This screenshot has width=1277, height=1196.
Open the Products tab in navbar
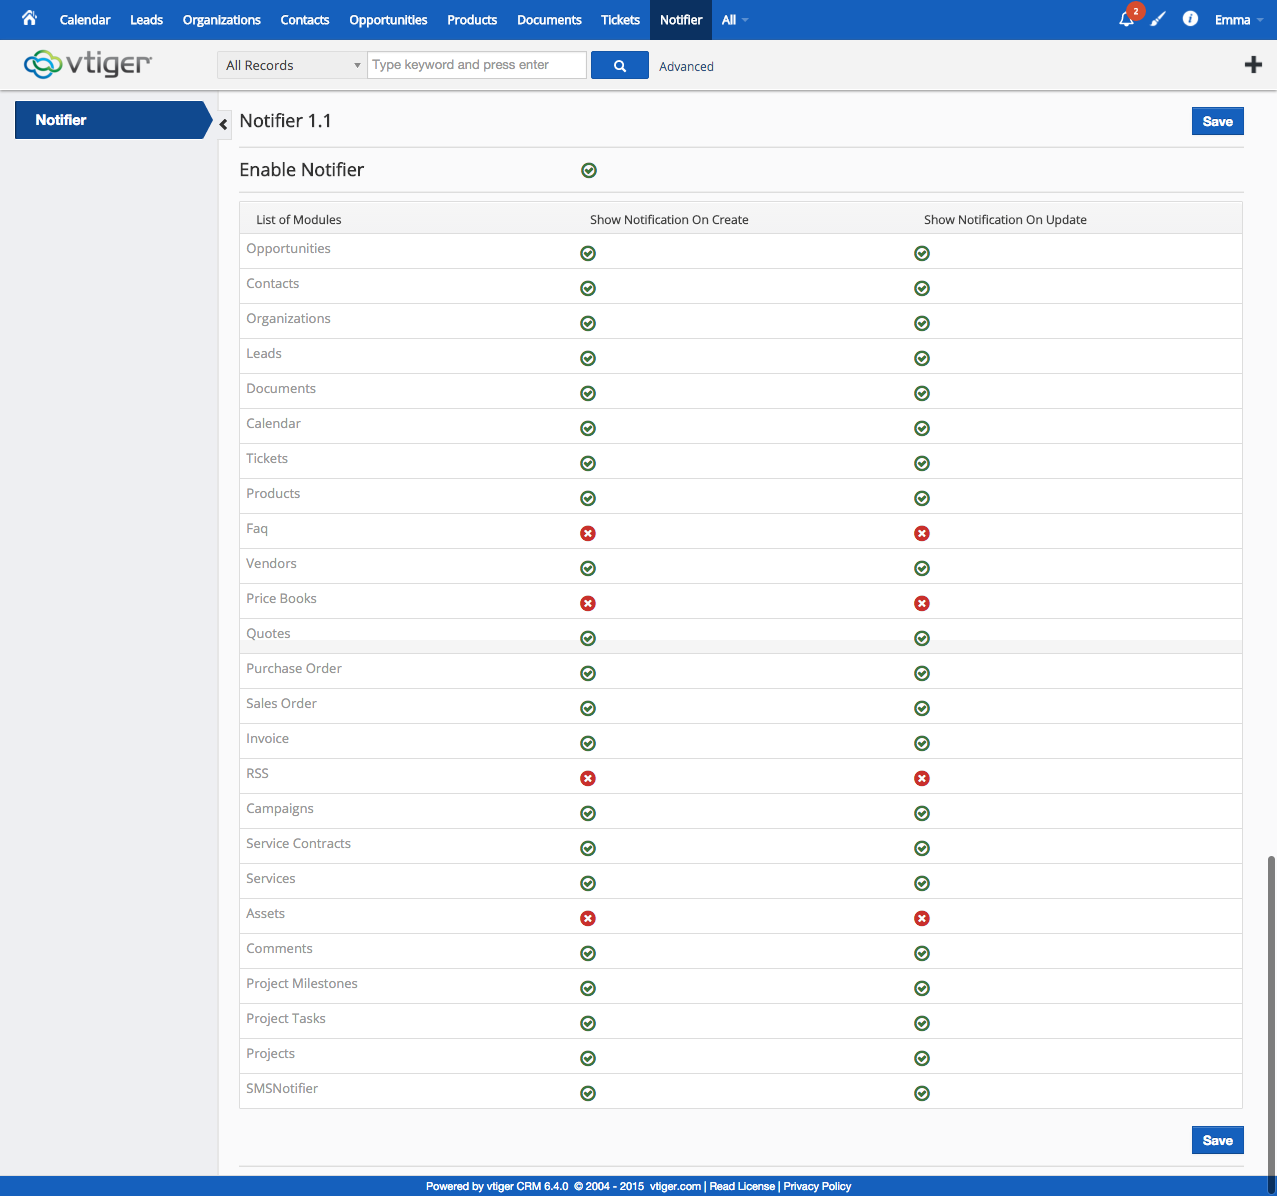tap(472, 20)
